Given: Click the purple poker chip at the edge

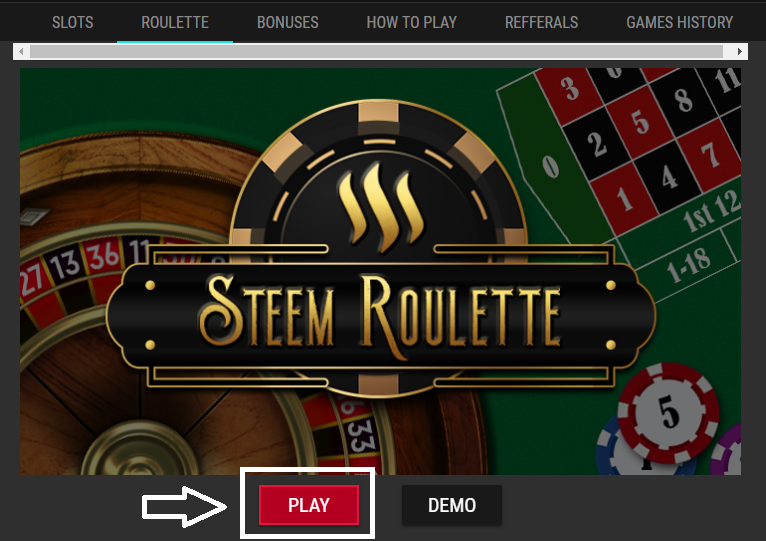Looking at the screenshot, I should click(728, 452).
